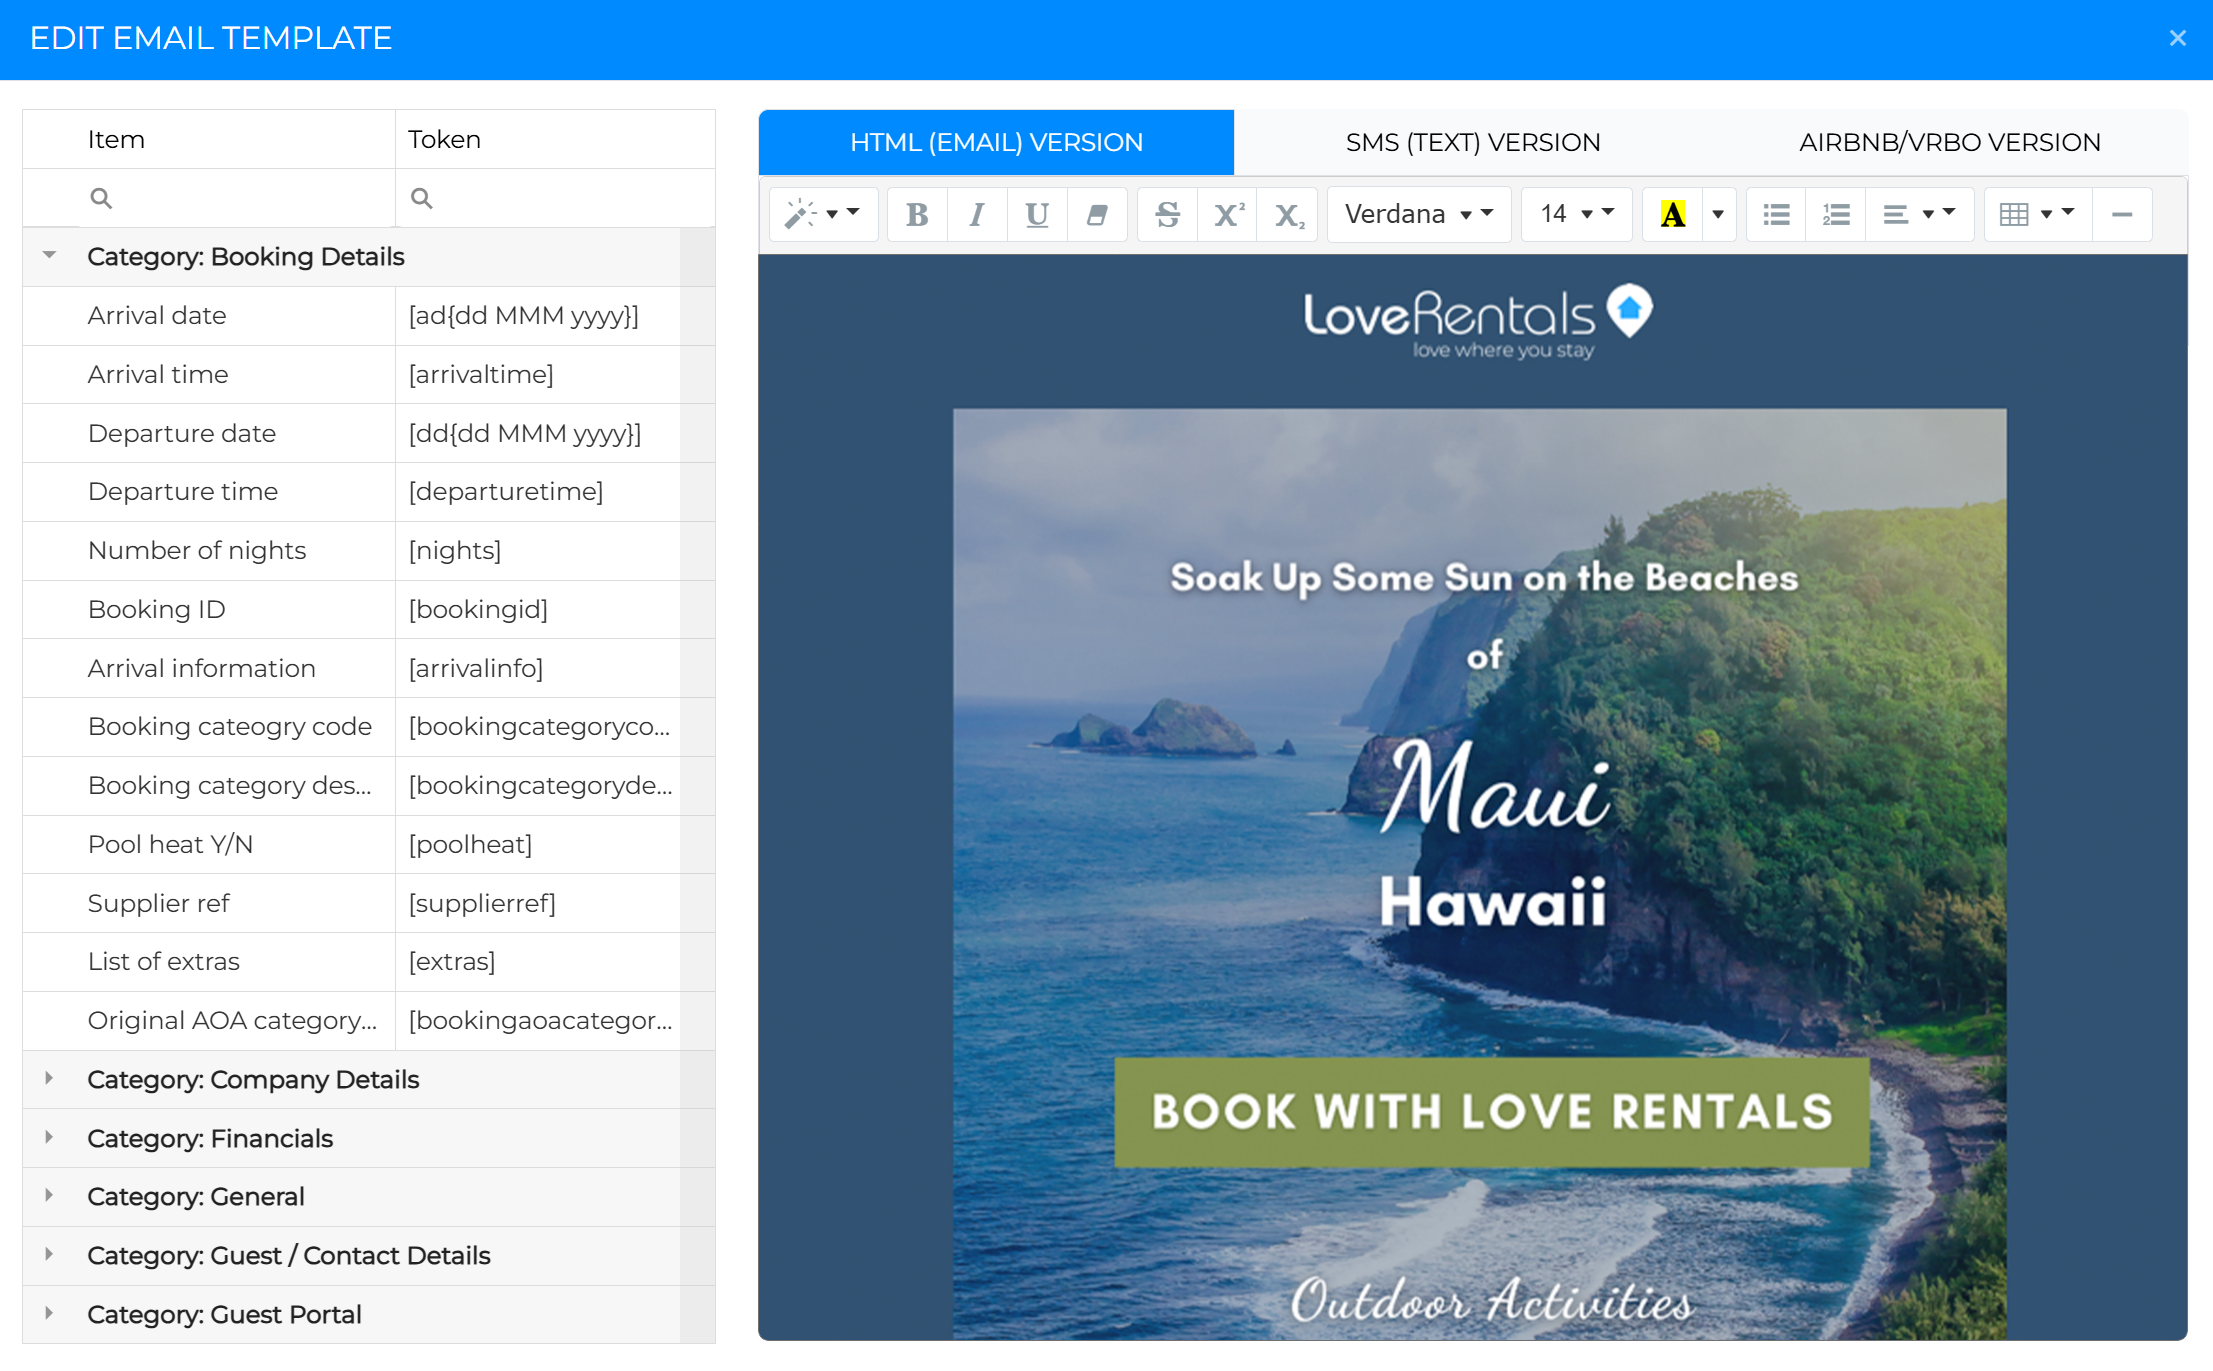Toggle superscript formatting

[x=1228, y=214]
